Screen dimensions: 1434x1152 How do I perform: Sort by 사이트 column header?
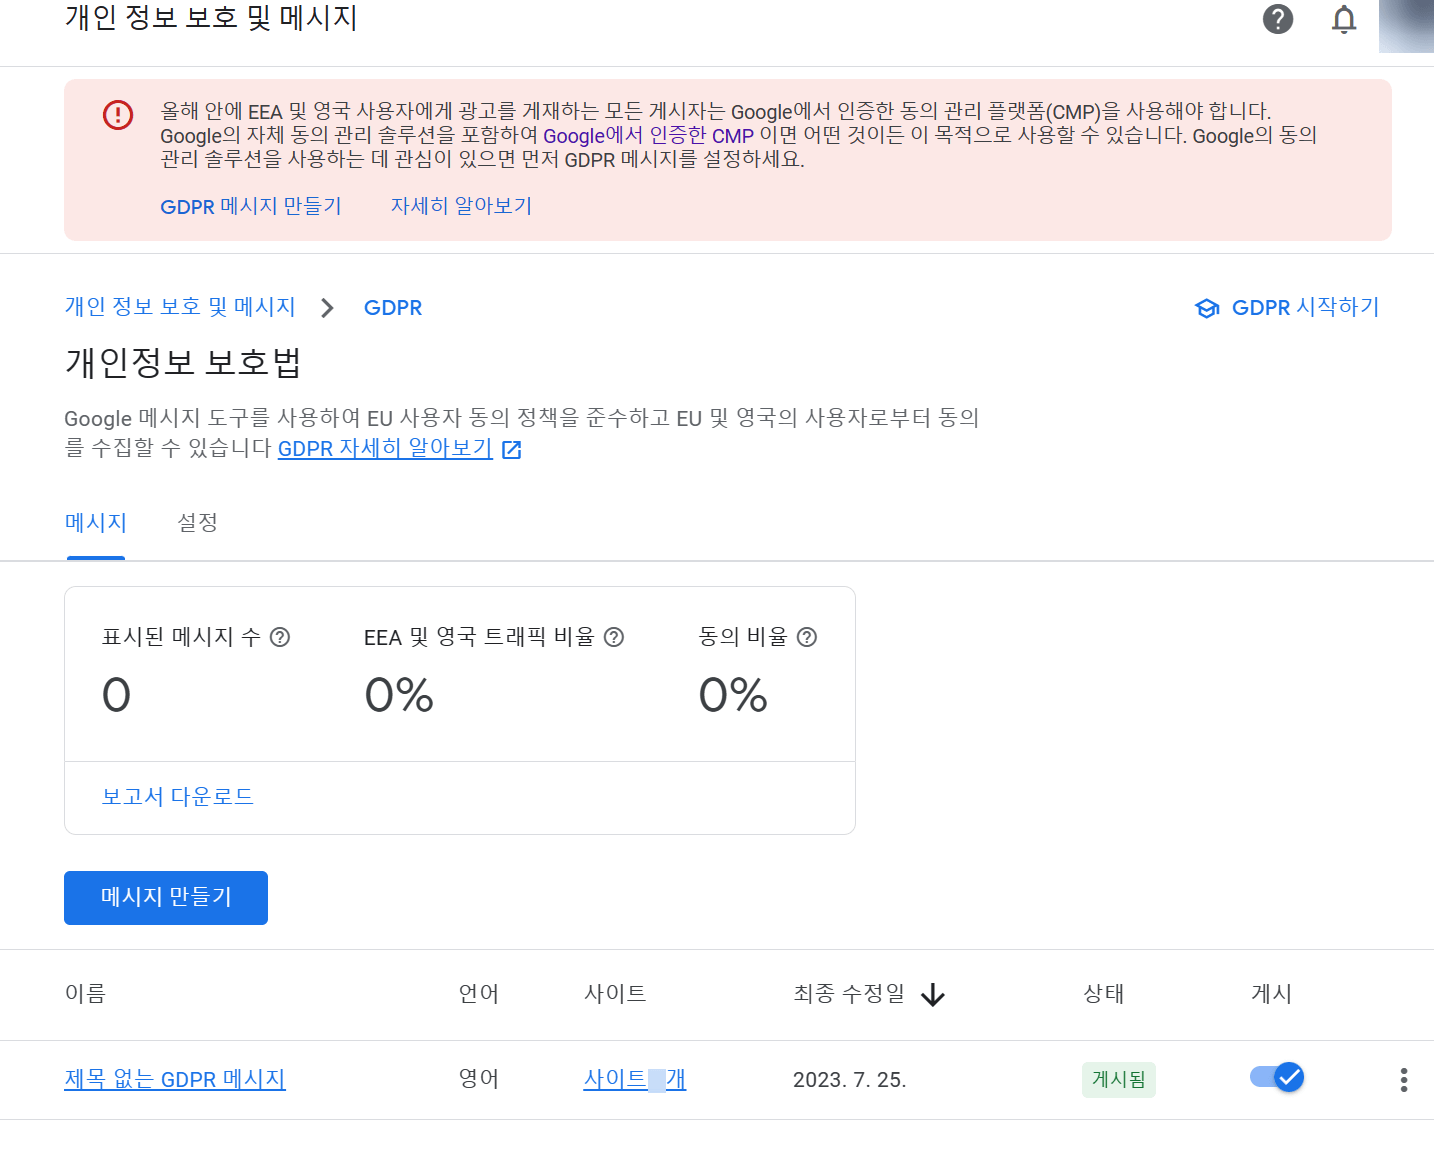pyautogui.click(x=615, y=994)
